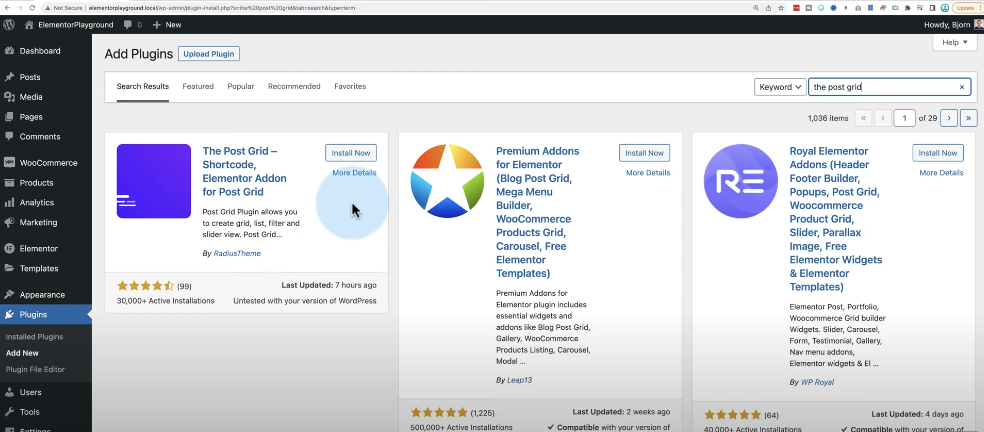Click the browser back arrow
This screenshot has height=432, width=984.
coord(6,8)
